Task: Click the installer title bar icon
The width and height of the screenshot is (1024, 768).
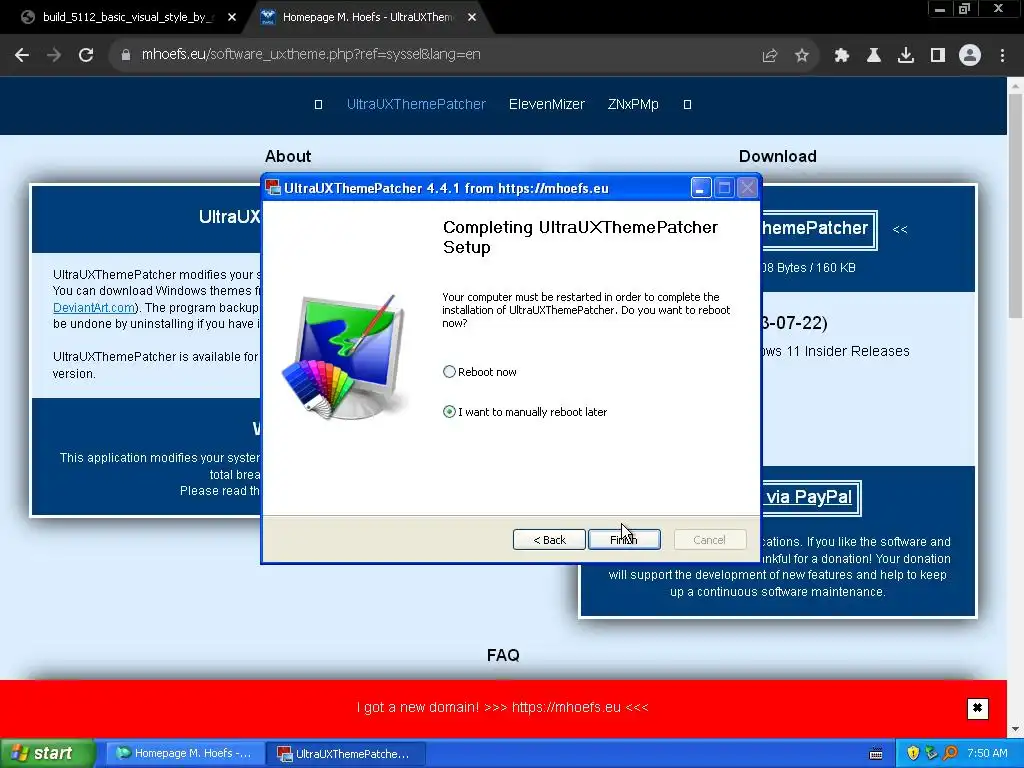Action: 273,188
